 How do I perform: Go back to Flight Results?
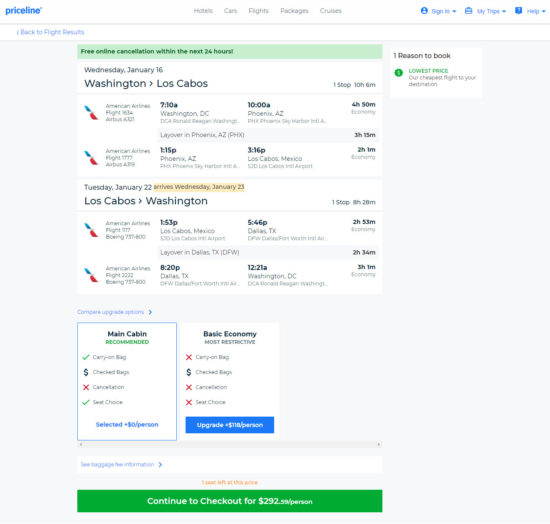point(51,32)
